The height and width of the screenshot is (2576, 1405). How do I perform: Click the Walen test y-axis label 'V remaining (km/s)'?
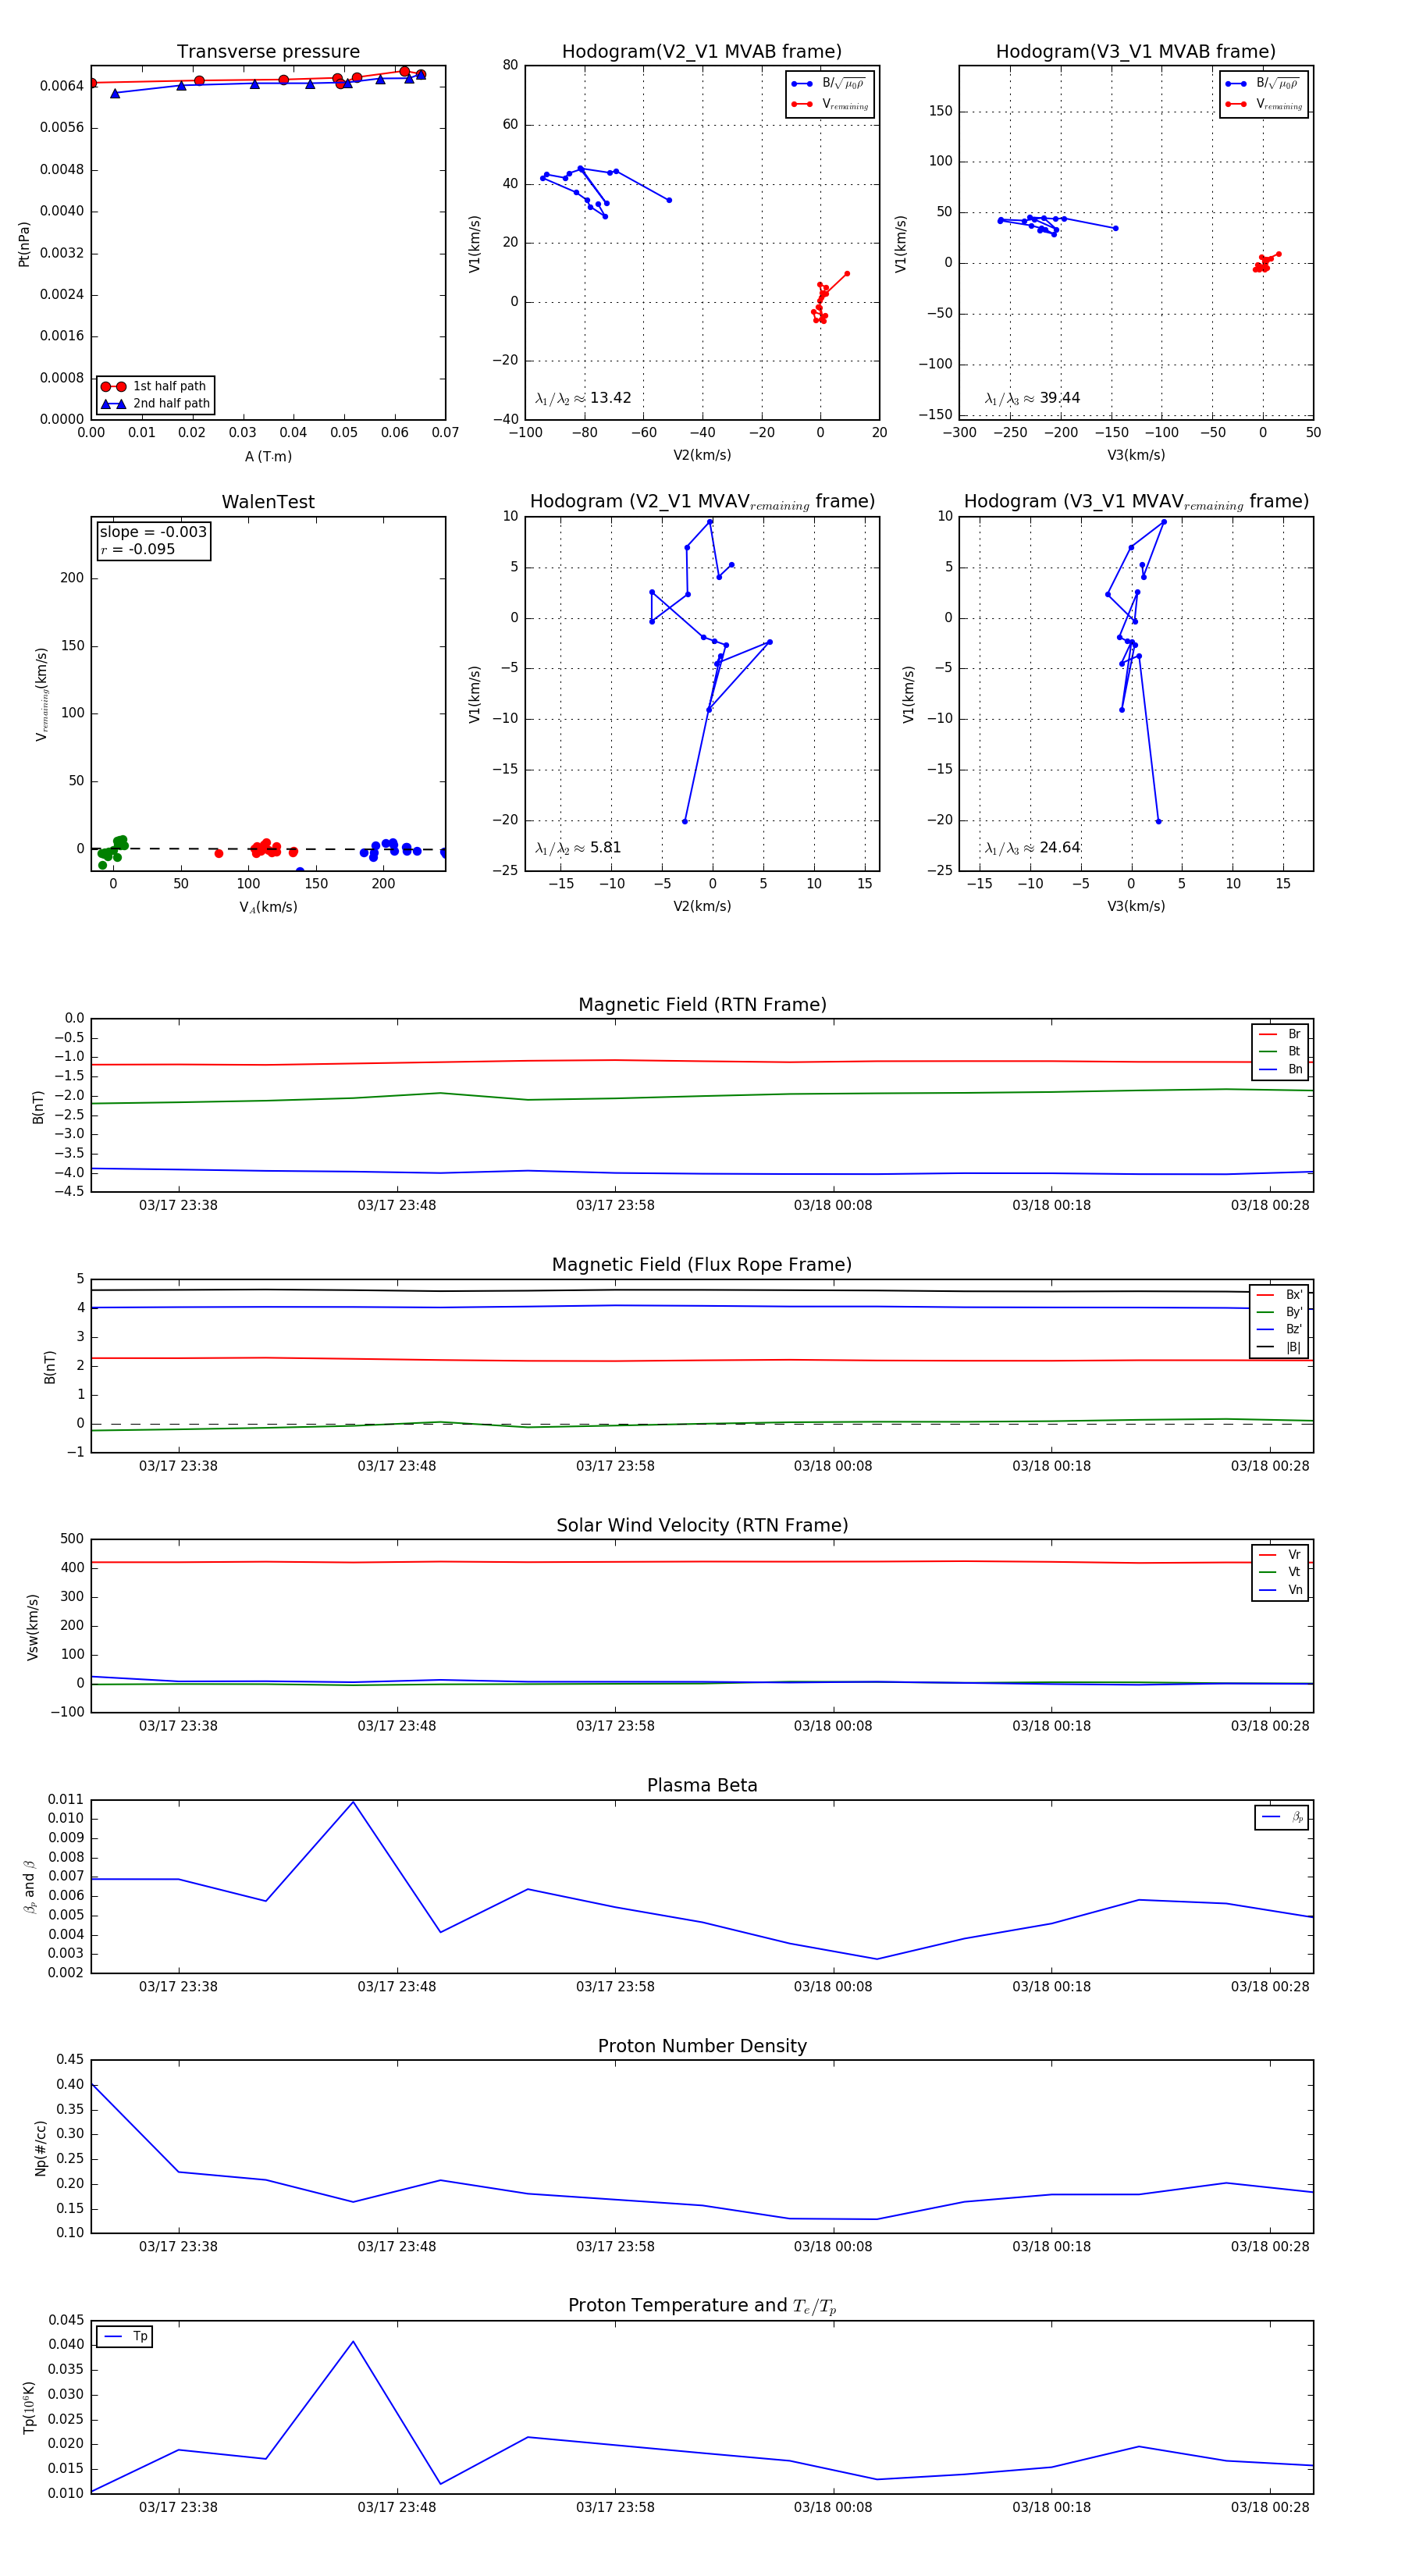pyautogui.click(x=41, y=694)
